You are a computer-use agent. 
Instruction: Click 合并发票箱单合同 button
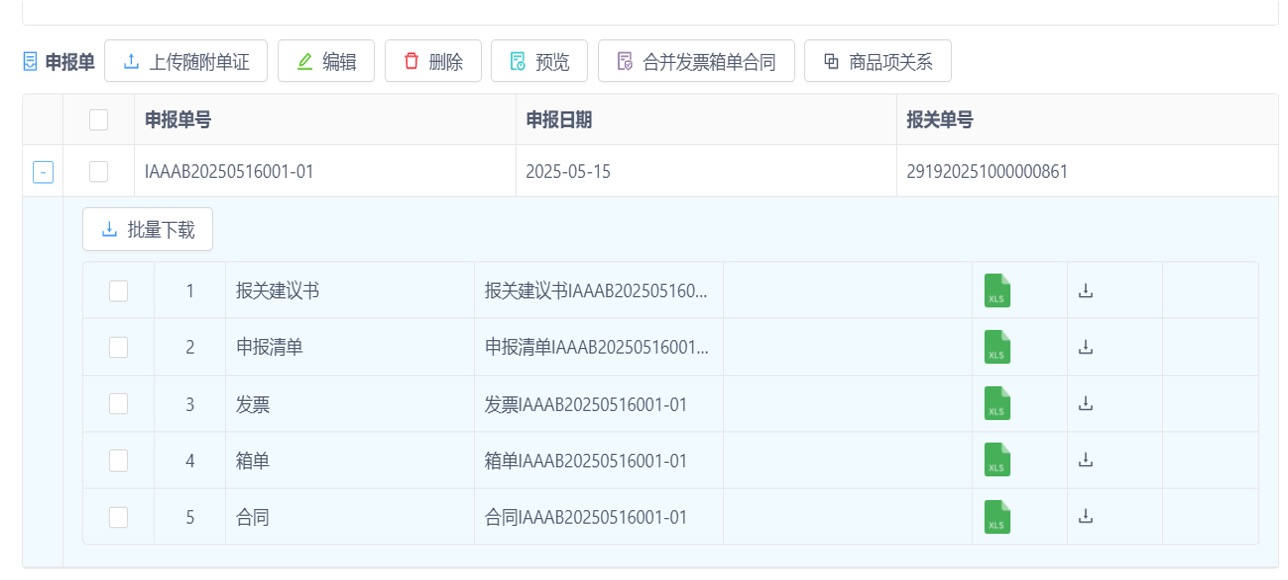click(x=696, y=61)
